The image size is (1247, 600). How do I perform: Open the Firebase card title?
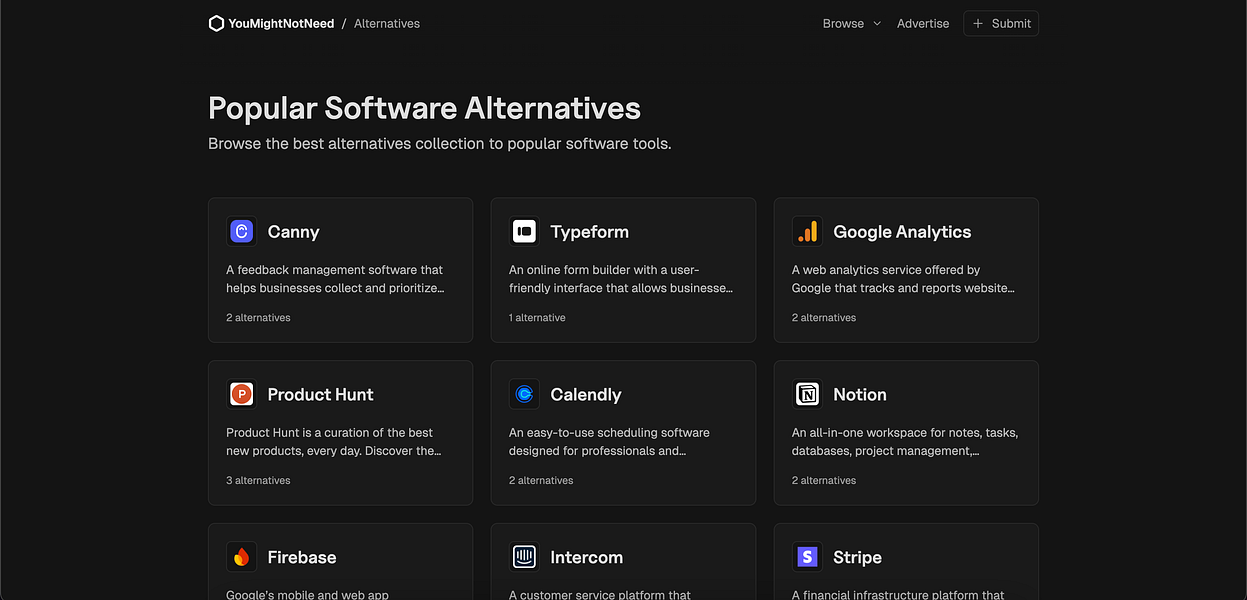click(301, 558)
